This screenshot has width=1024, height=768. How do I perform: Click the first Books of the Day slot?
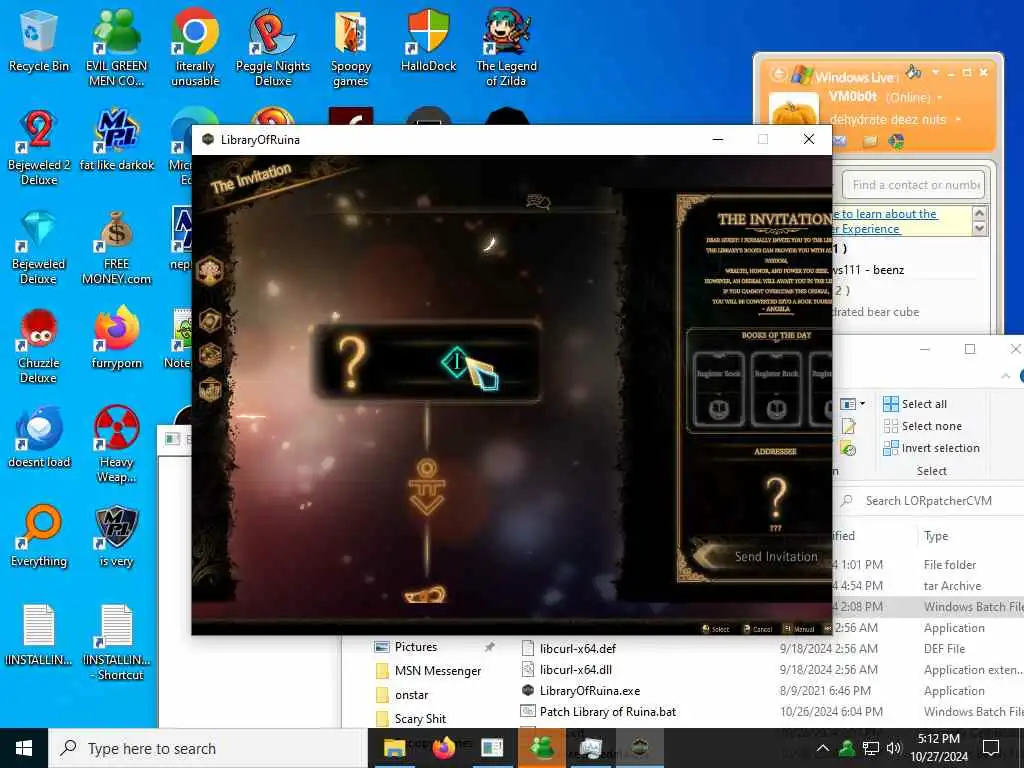[x=718, y=390]
